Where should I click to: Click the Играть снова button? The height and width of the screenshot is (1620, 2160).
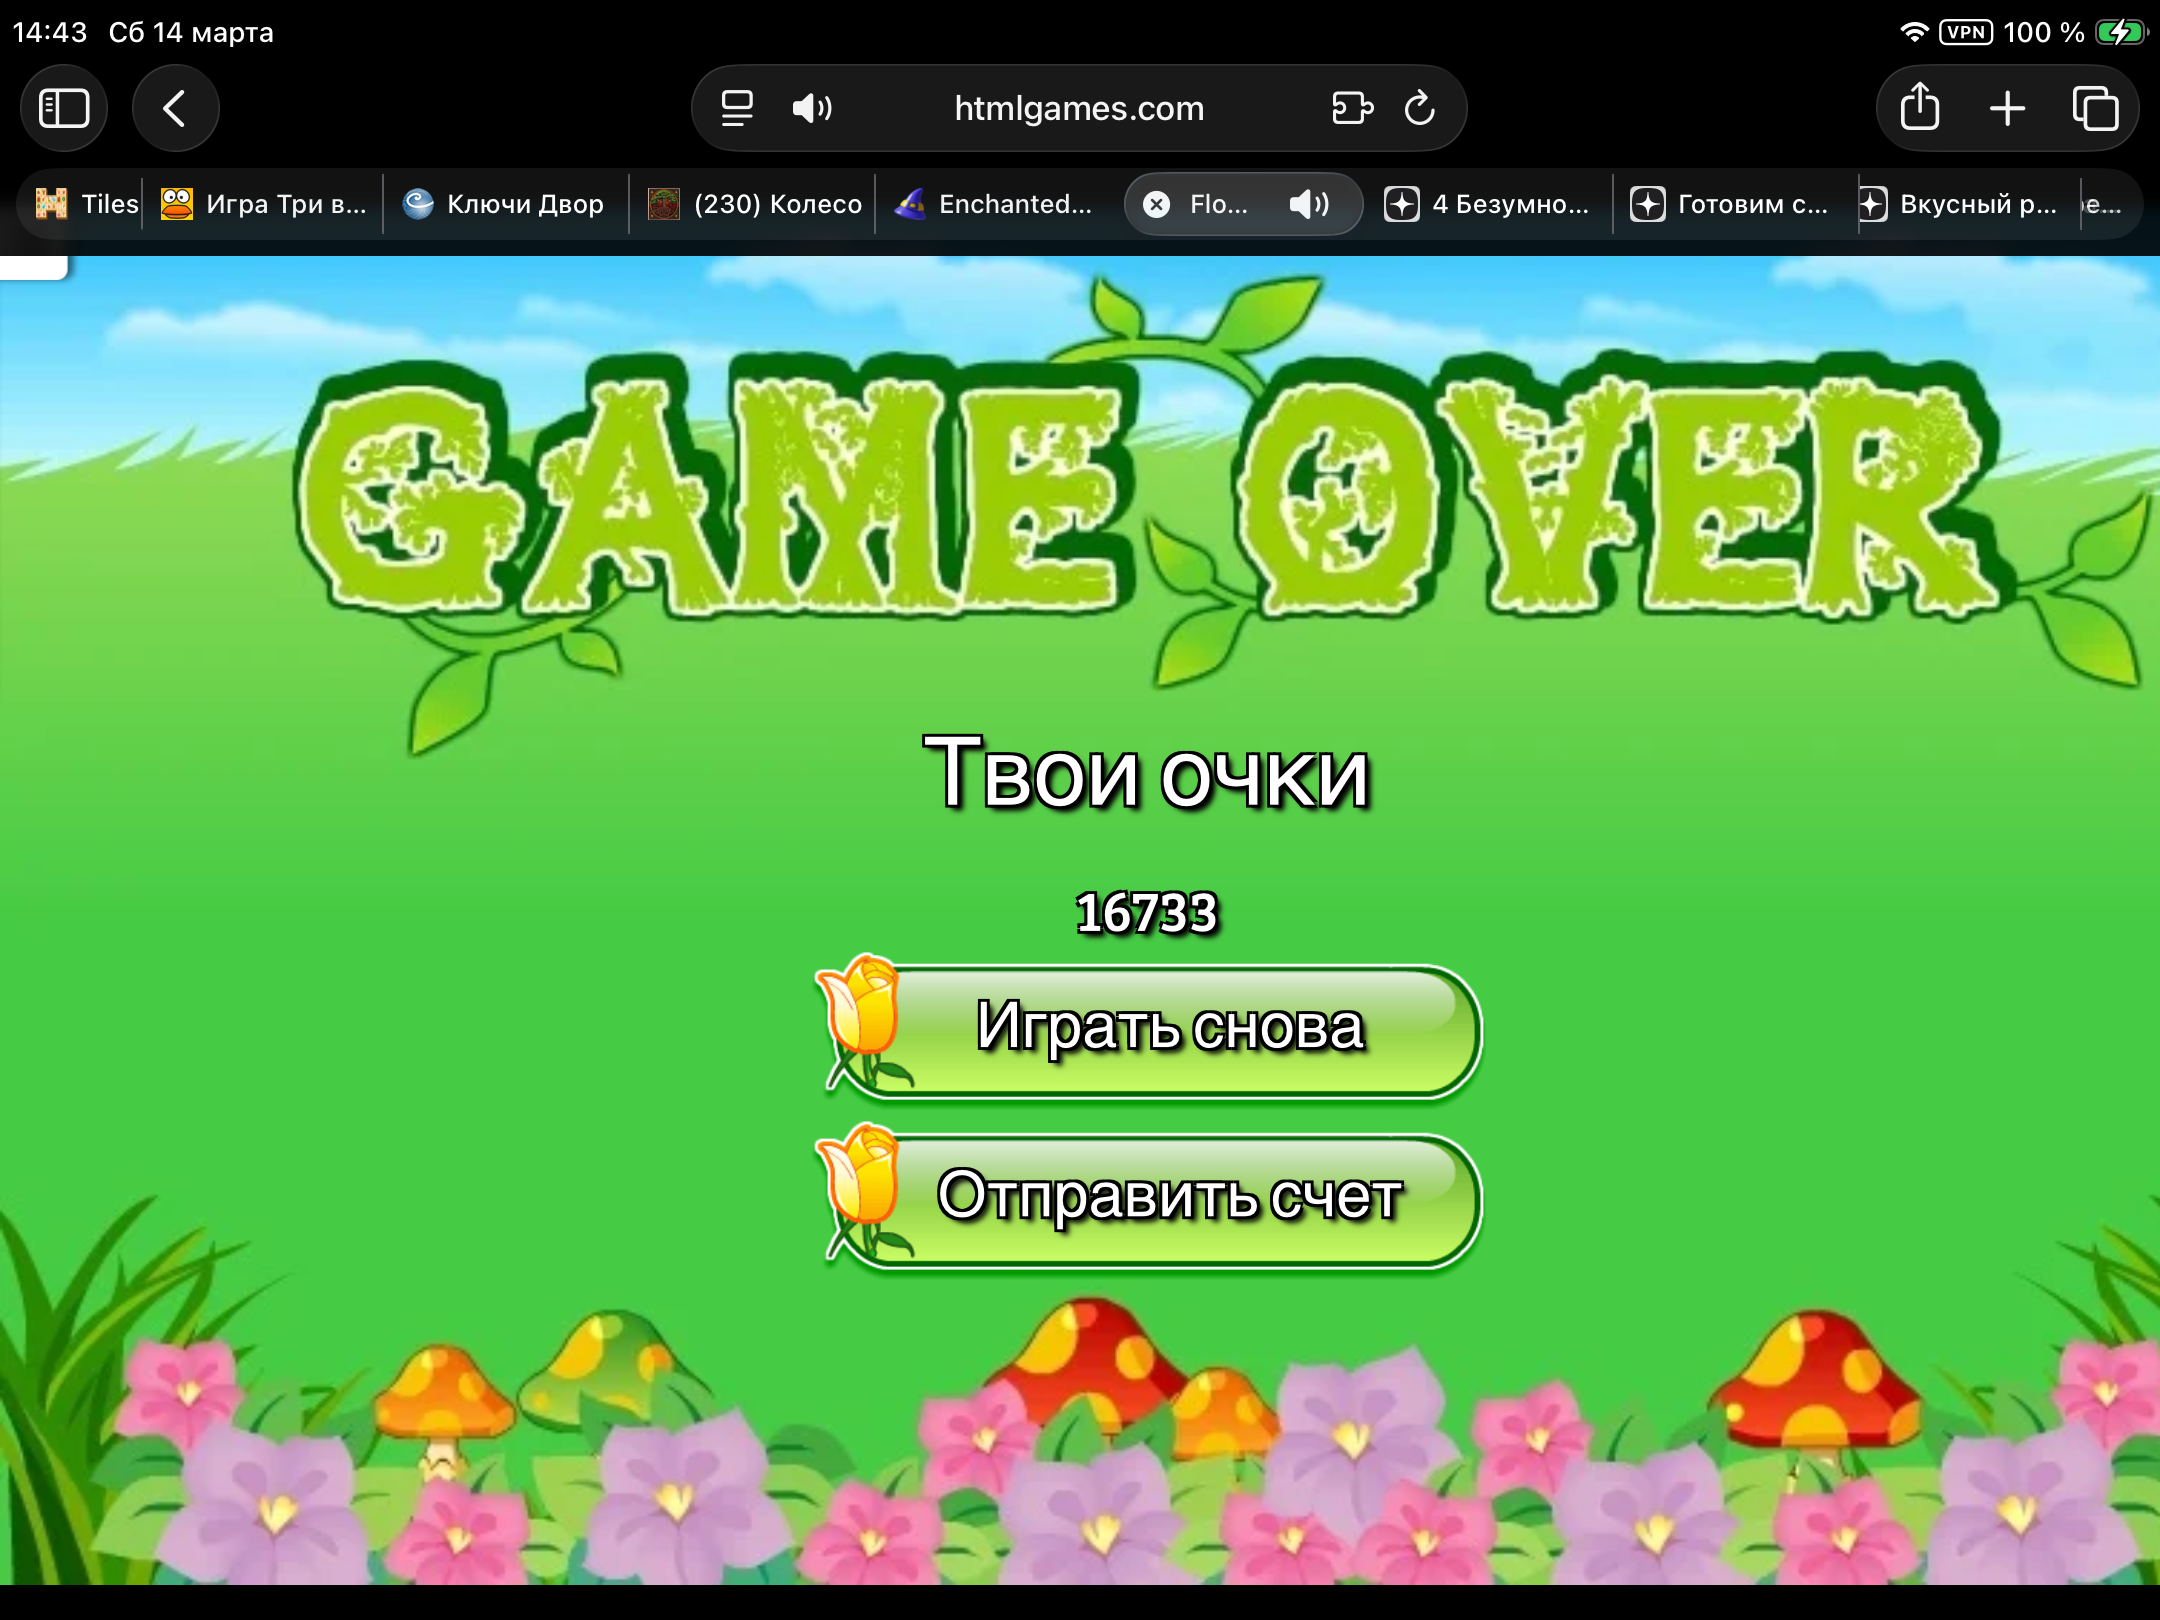point(1168,1030)
